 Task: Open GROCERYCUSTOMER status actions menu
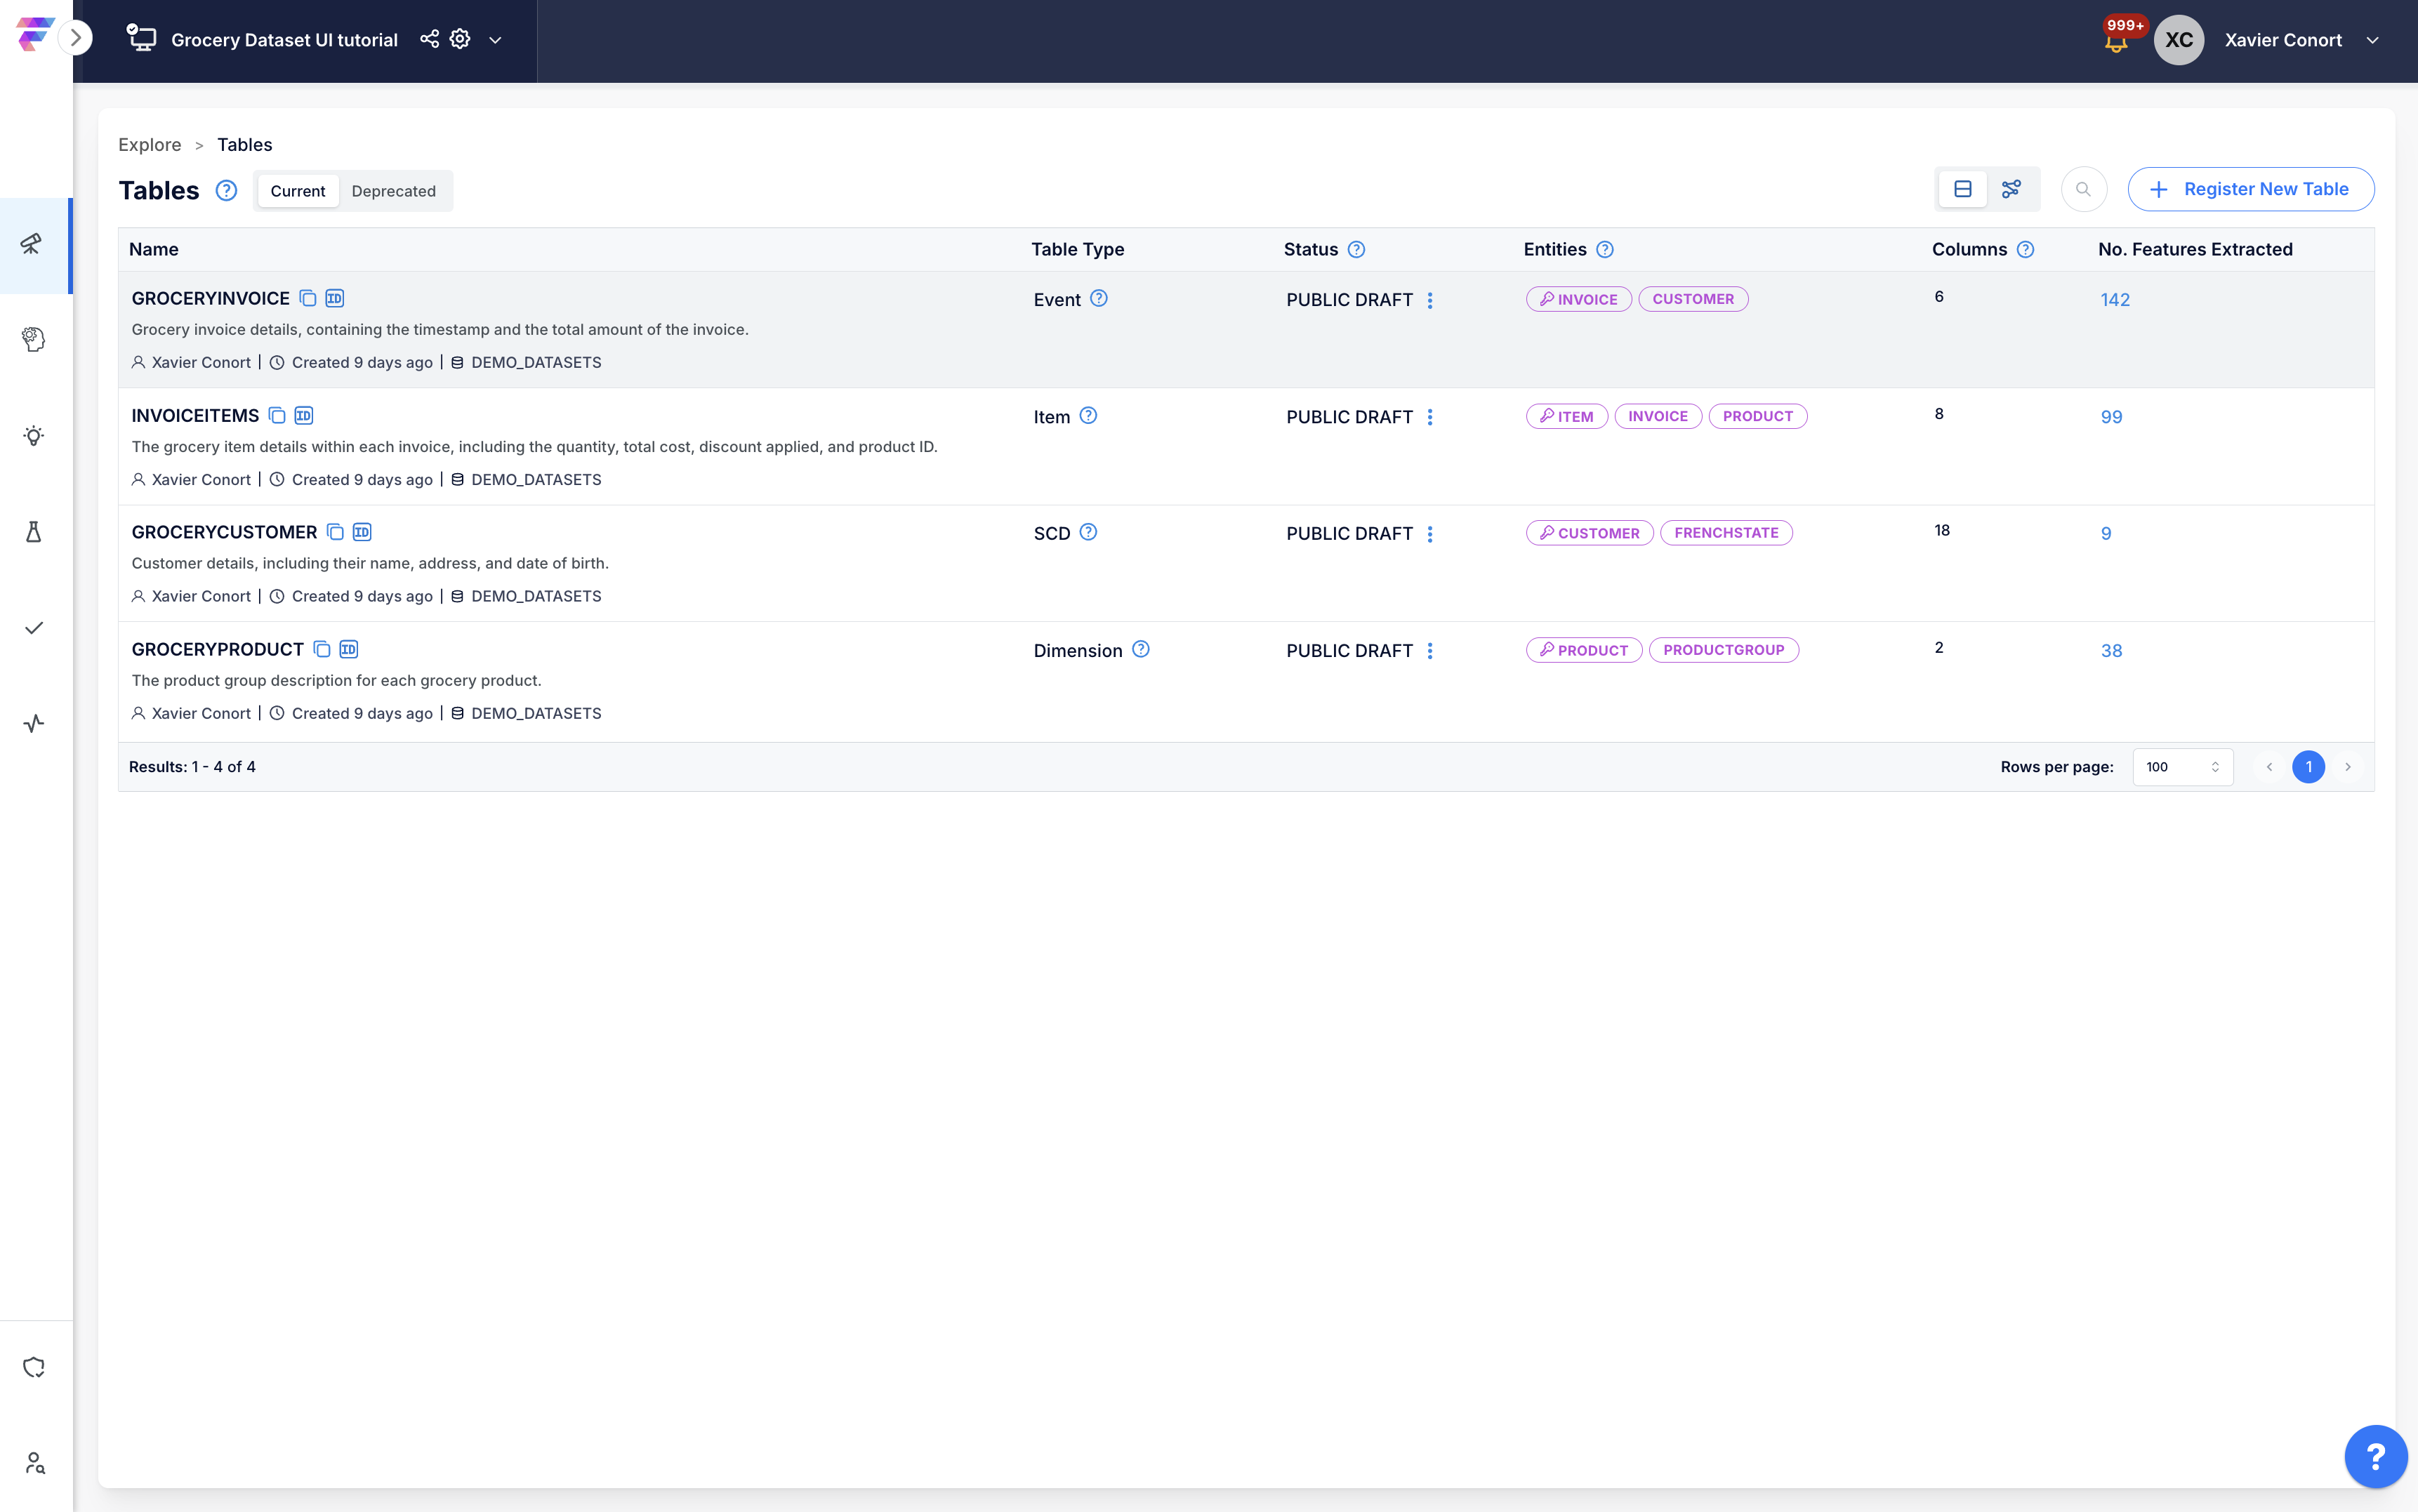point(1429,534)
